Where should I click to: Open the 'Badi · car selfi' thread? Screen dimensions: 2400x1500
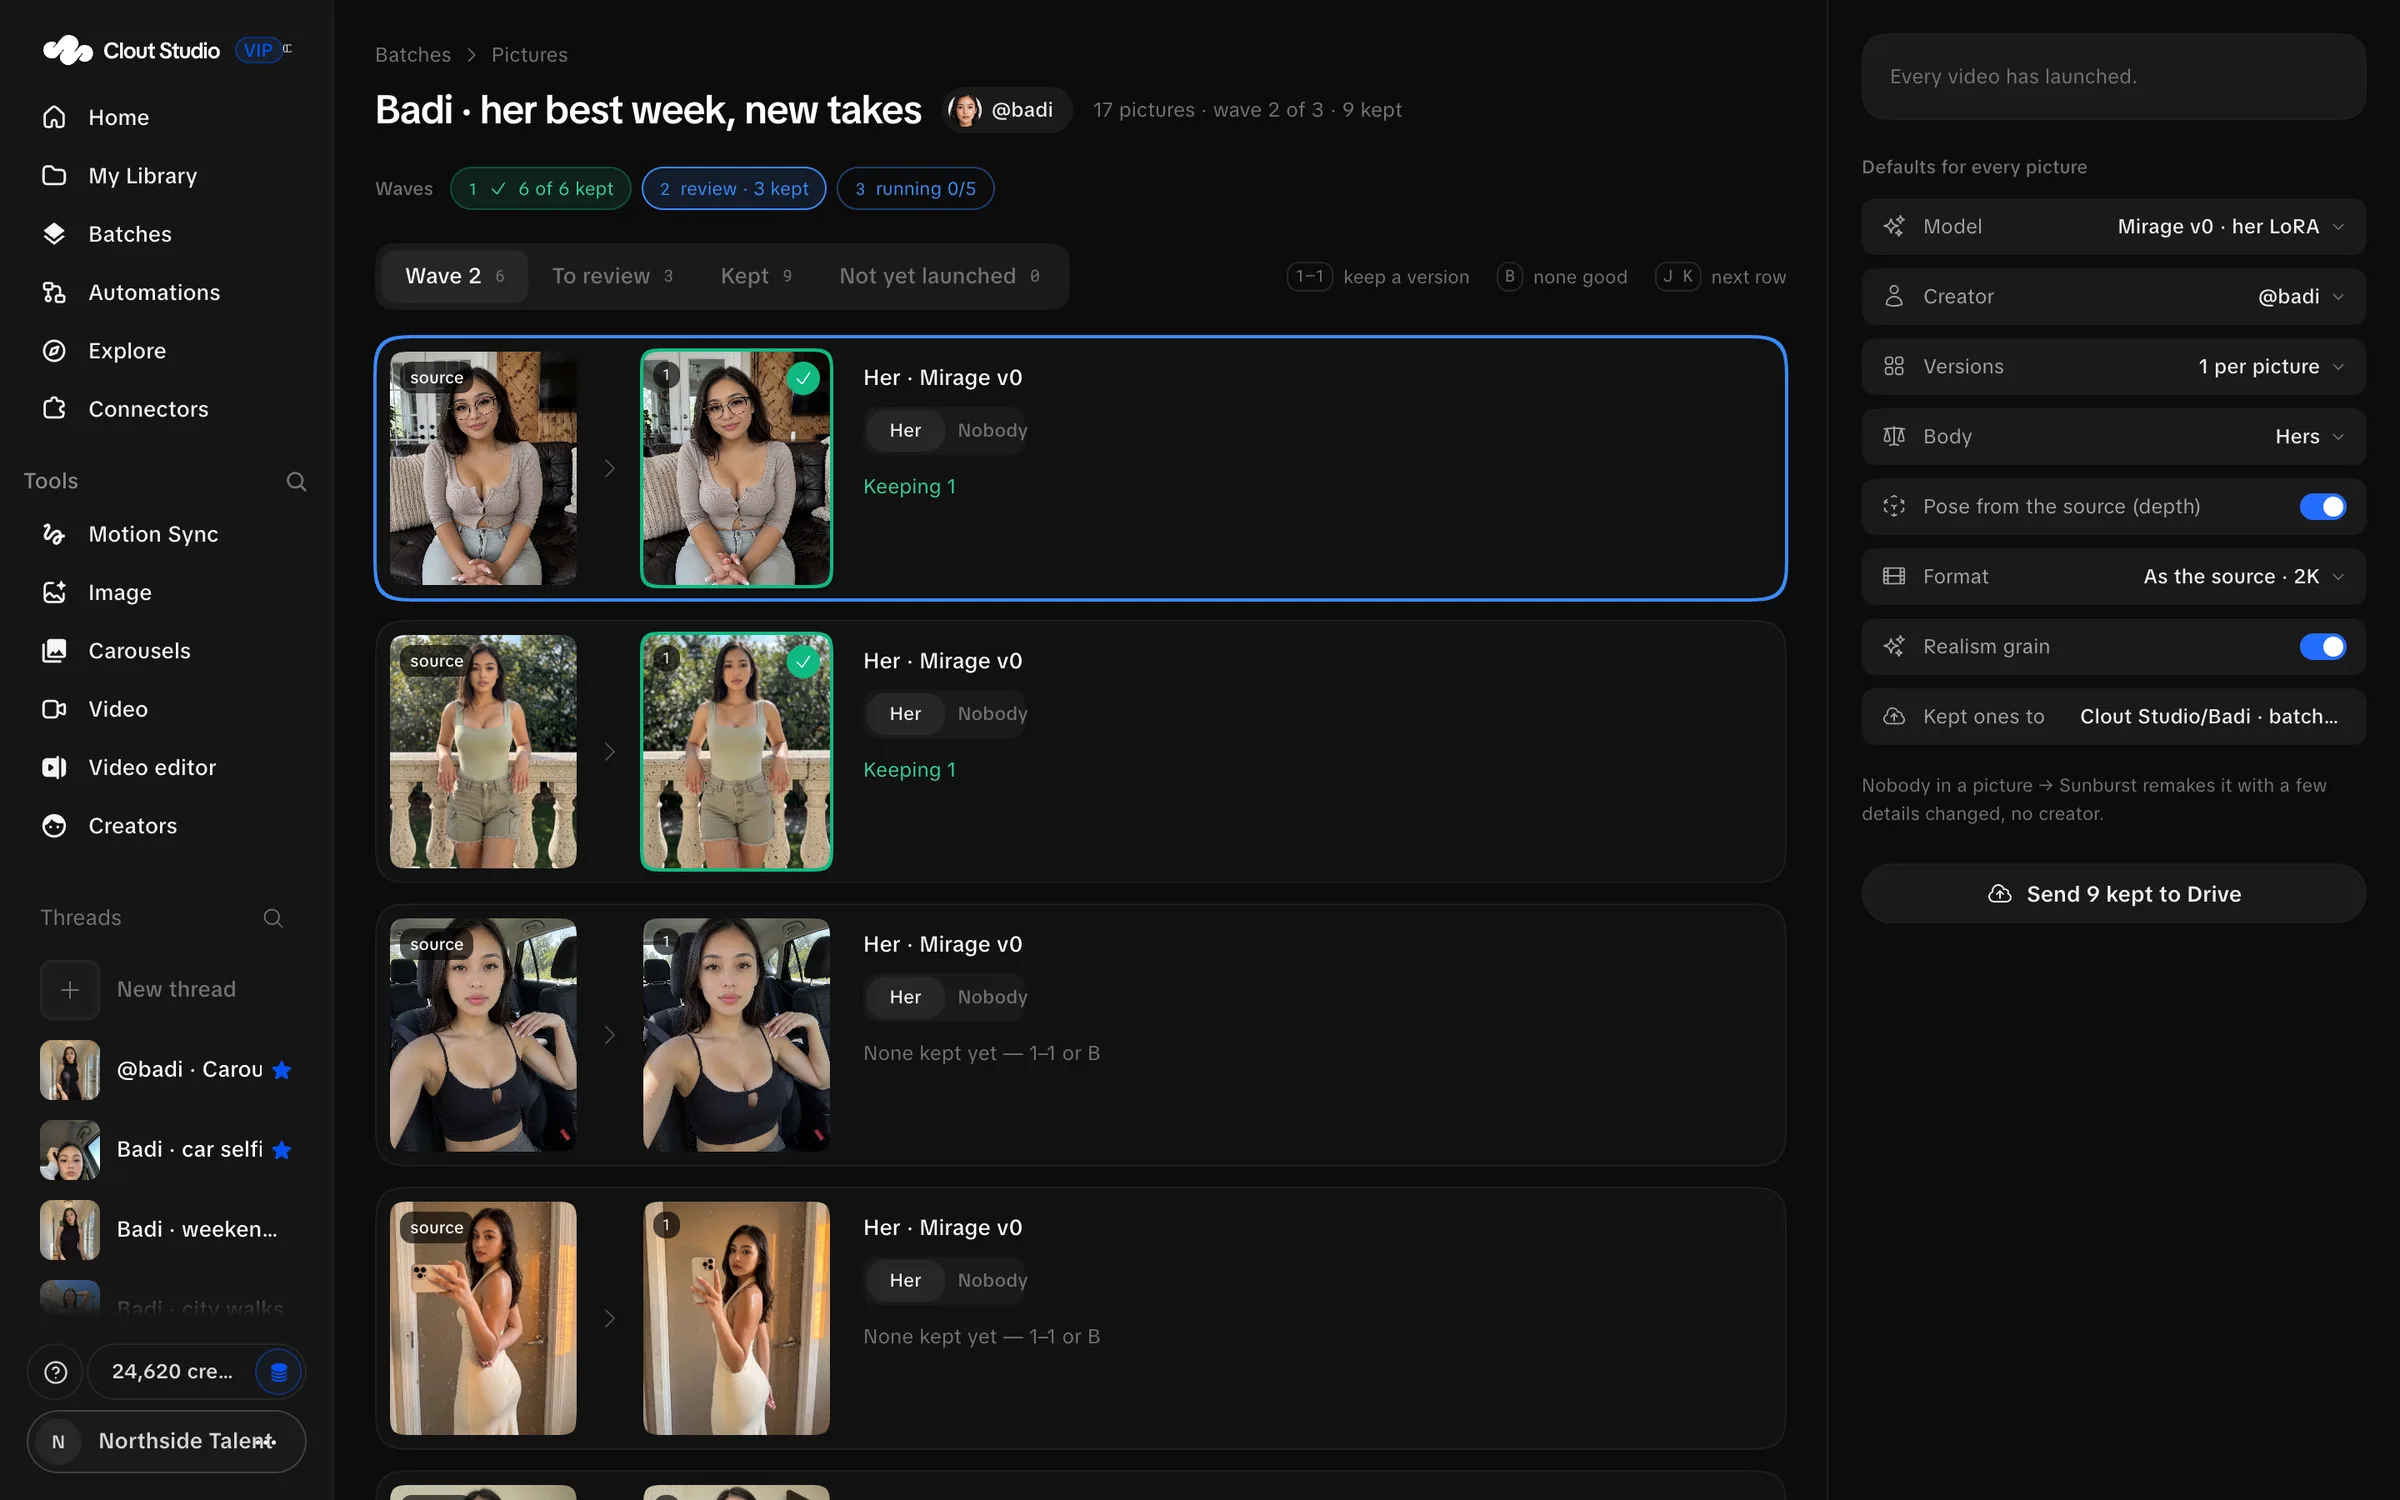tap(166, 1150)
